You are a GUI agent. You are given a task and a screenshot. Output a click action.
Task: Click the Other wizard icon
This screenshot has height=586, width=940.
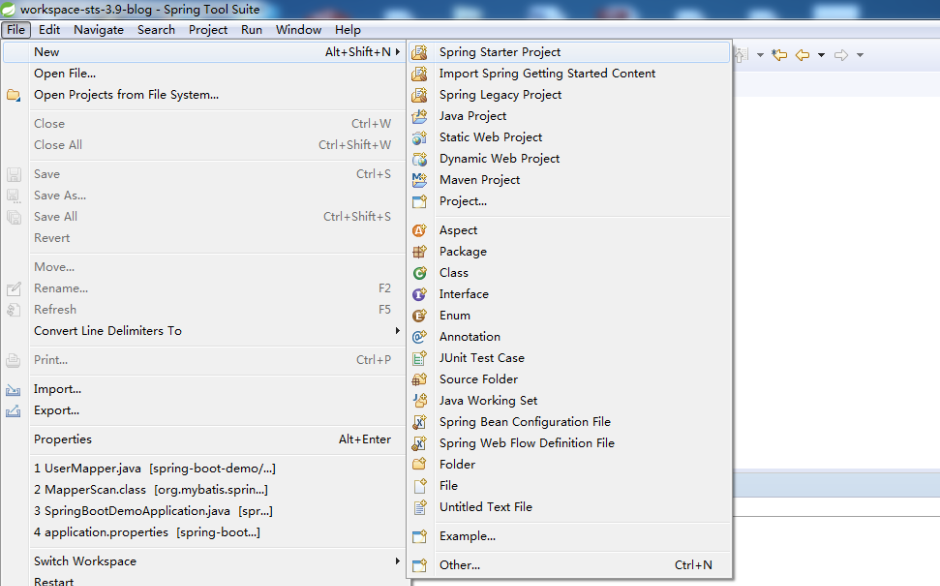[x=420, y=565]
